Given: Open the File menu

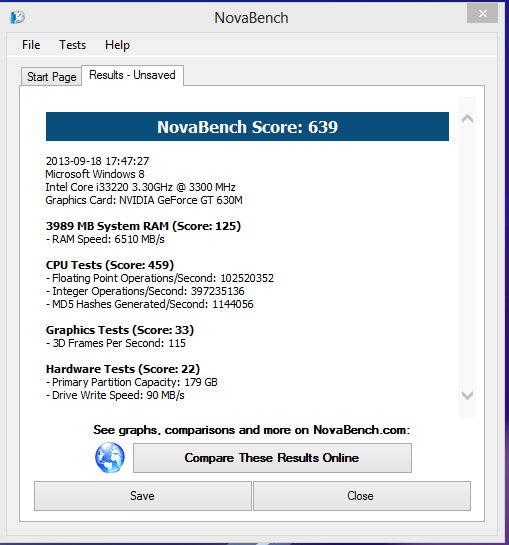Looking at the screenshot, I should point(31,45).
